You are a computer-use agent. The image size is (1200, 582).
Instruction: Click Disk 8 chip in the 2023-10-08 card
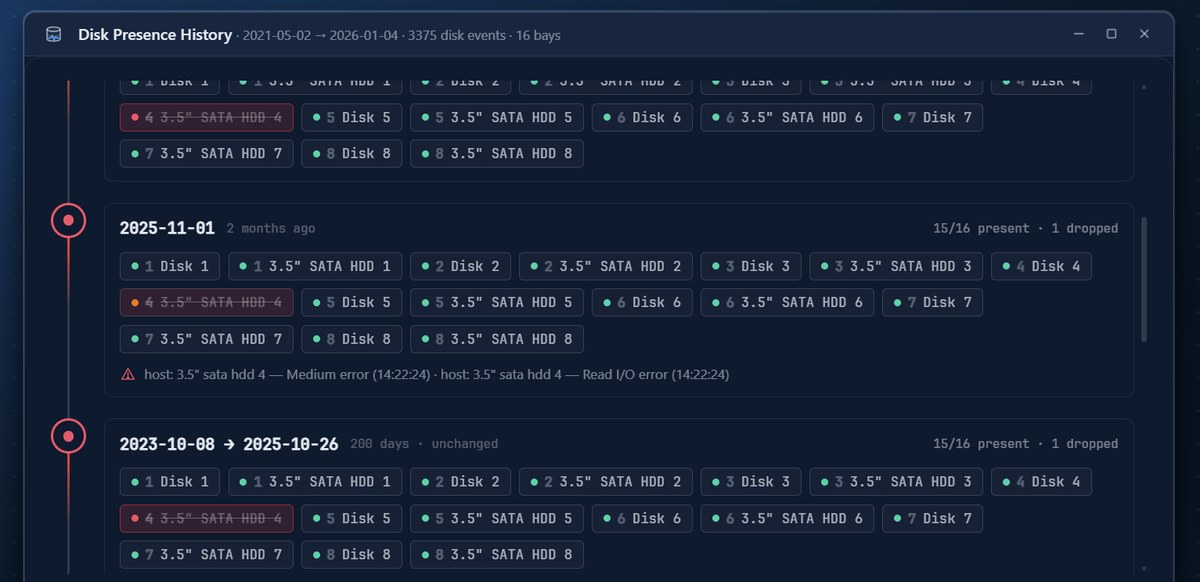[352, 554]
